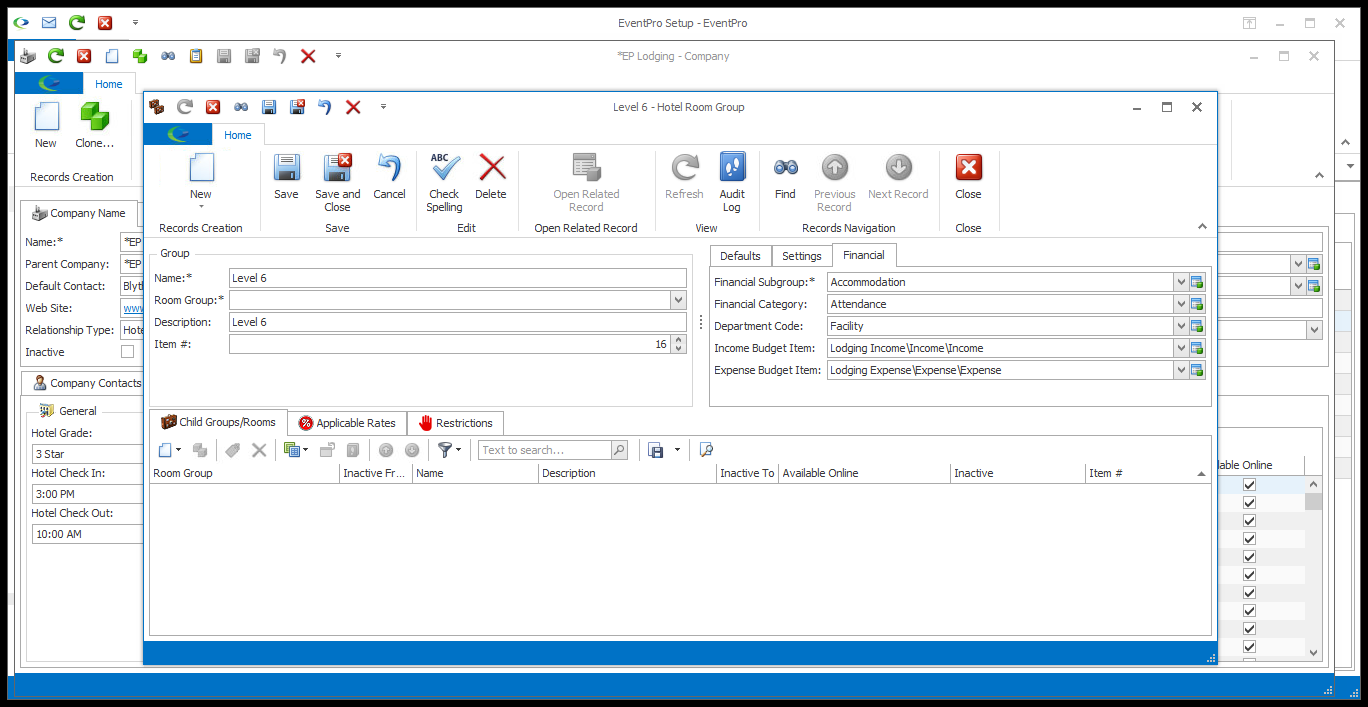Screen dimensions: 1368x707
Task: Click the magnifier button beside the search box
Action: point(619,450)
